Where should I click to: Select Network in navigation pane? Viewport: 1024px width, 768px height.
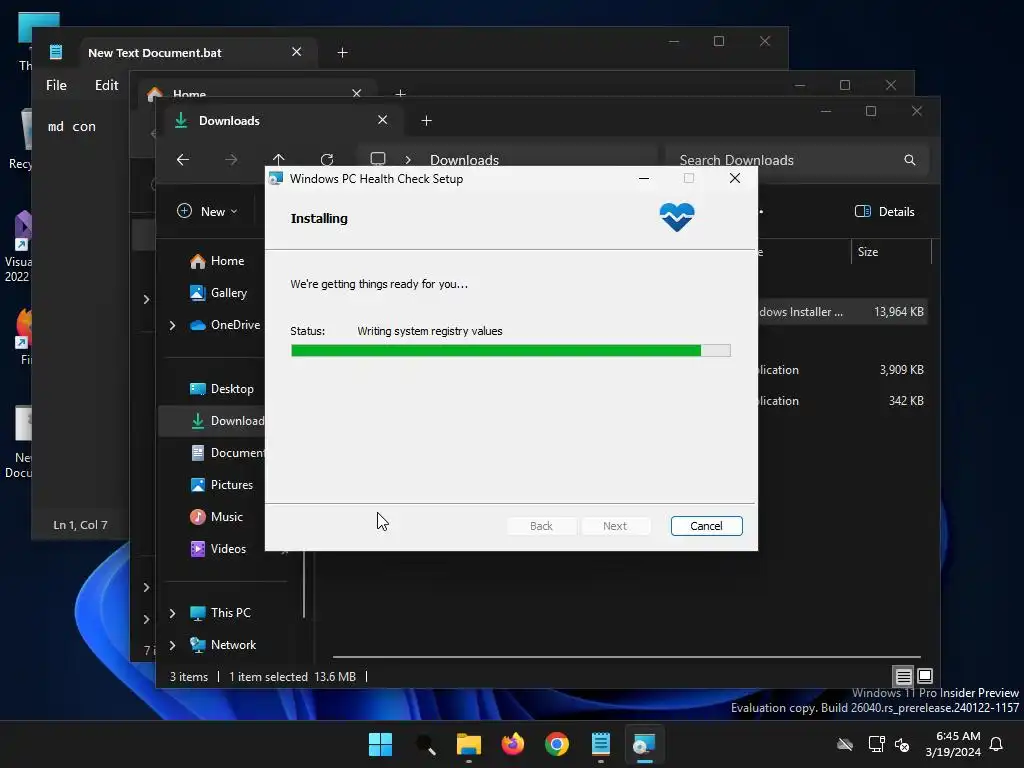coord(223,645)
